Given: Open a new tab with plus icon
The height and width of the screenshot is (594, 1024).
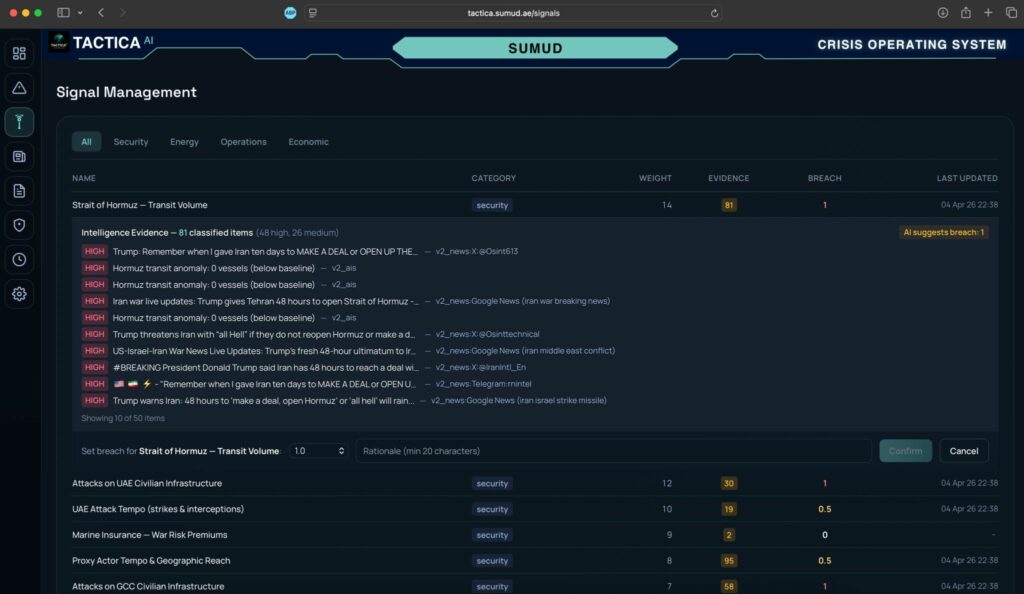Looking at the screenshot, I should point(988,12).
